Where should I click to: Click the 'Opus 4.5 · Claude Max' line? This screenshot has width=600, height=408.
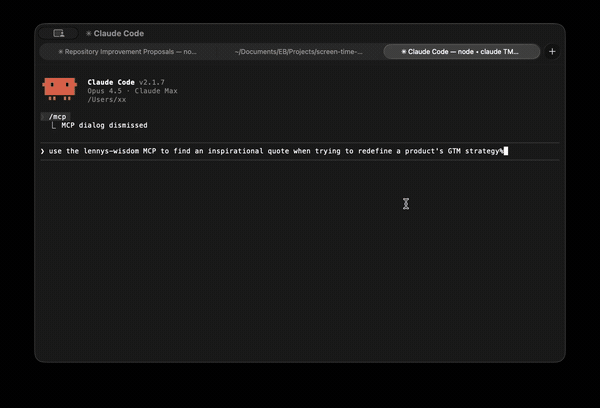point(132,91)
